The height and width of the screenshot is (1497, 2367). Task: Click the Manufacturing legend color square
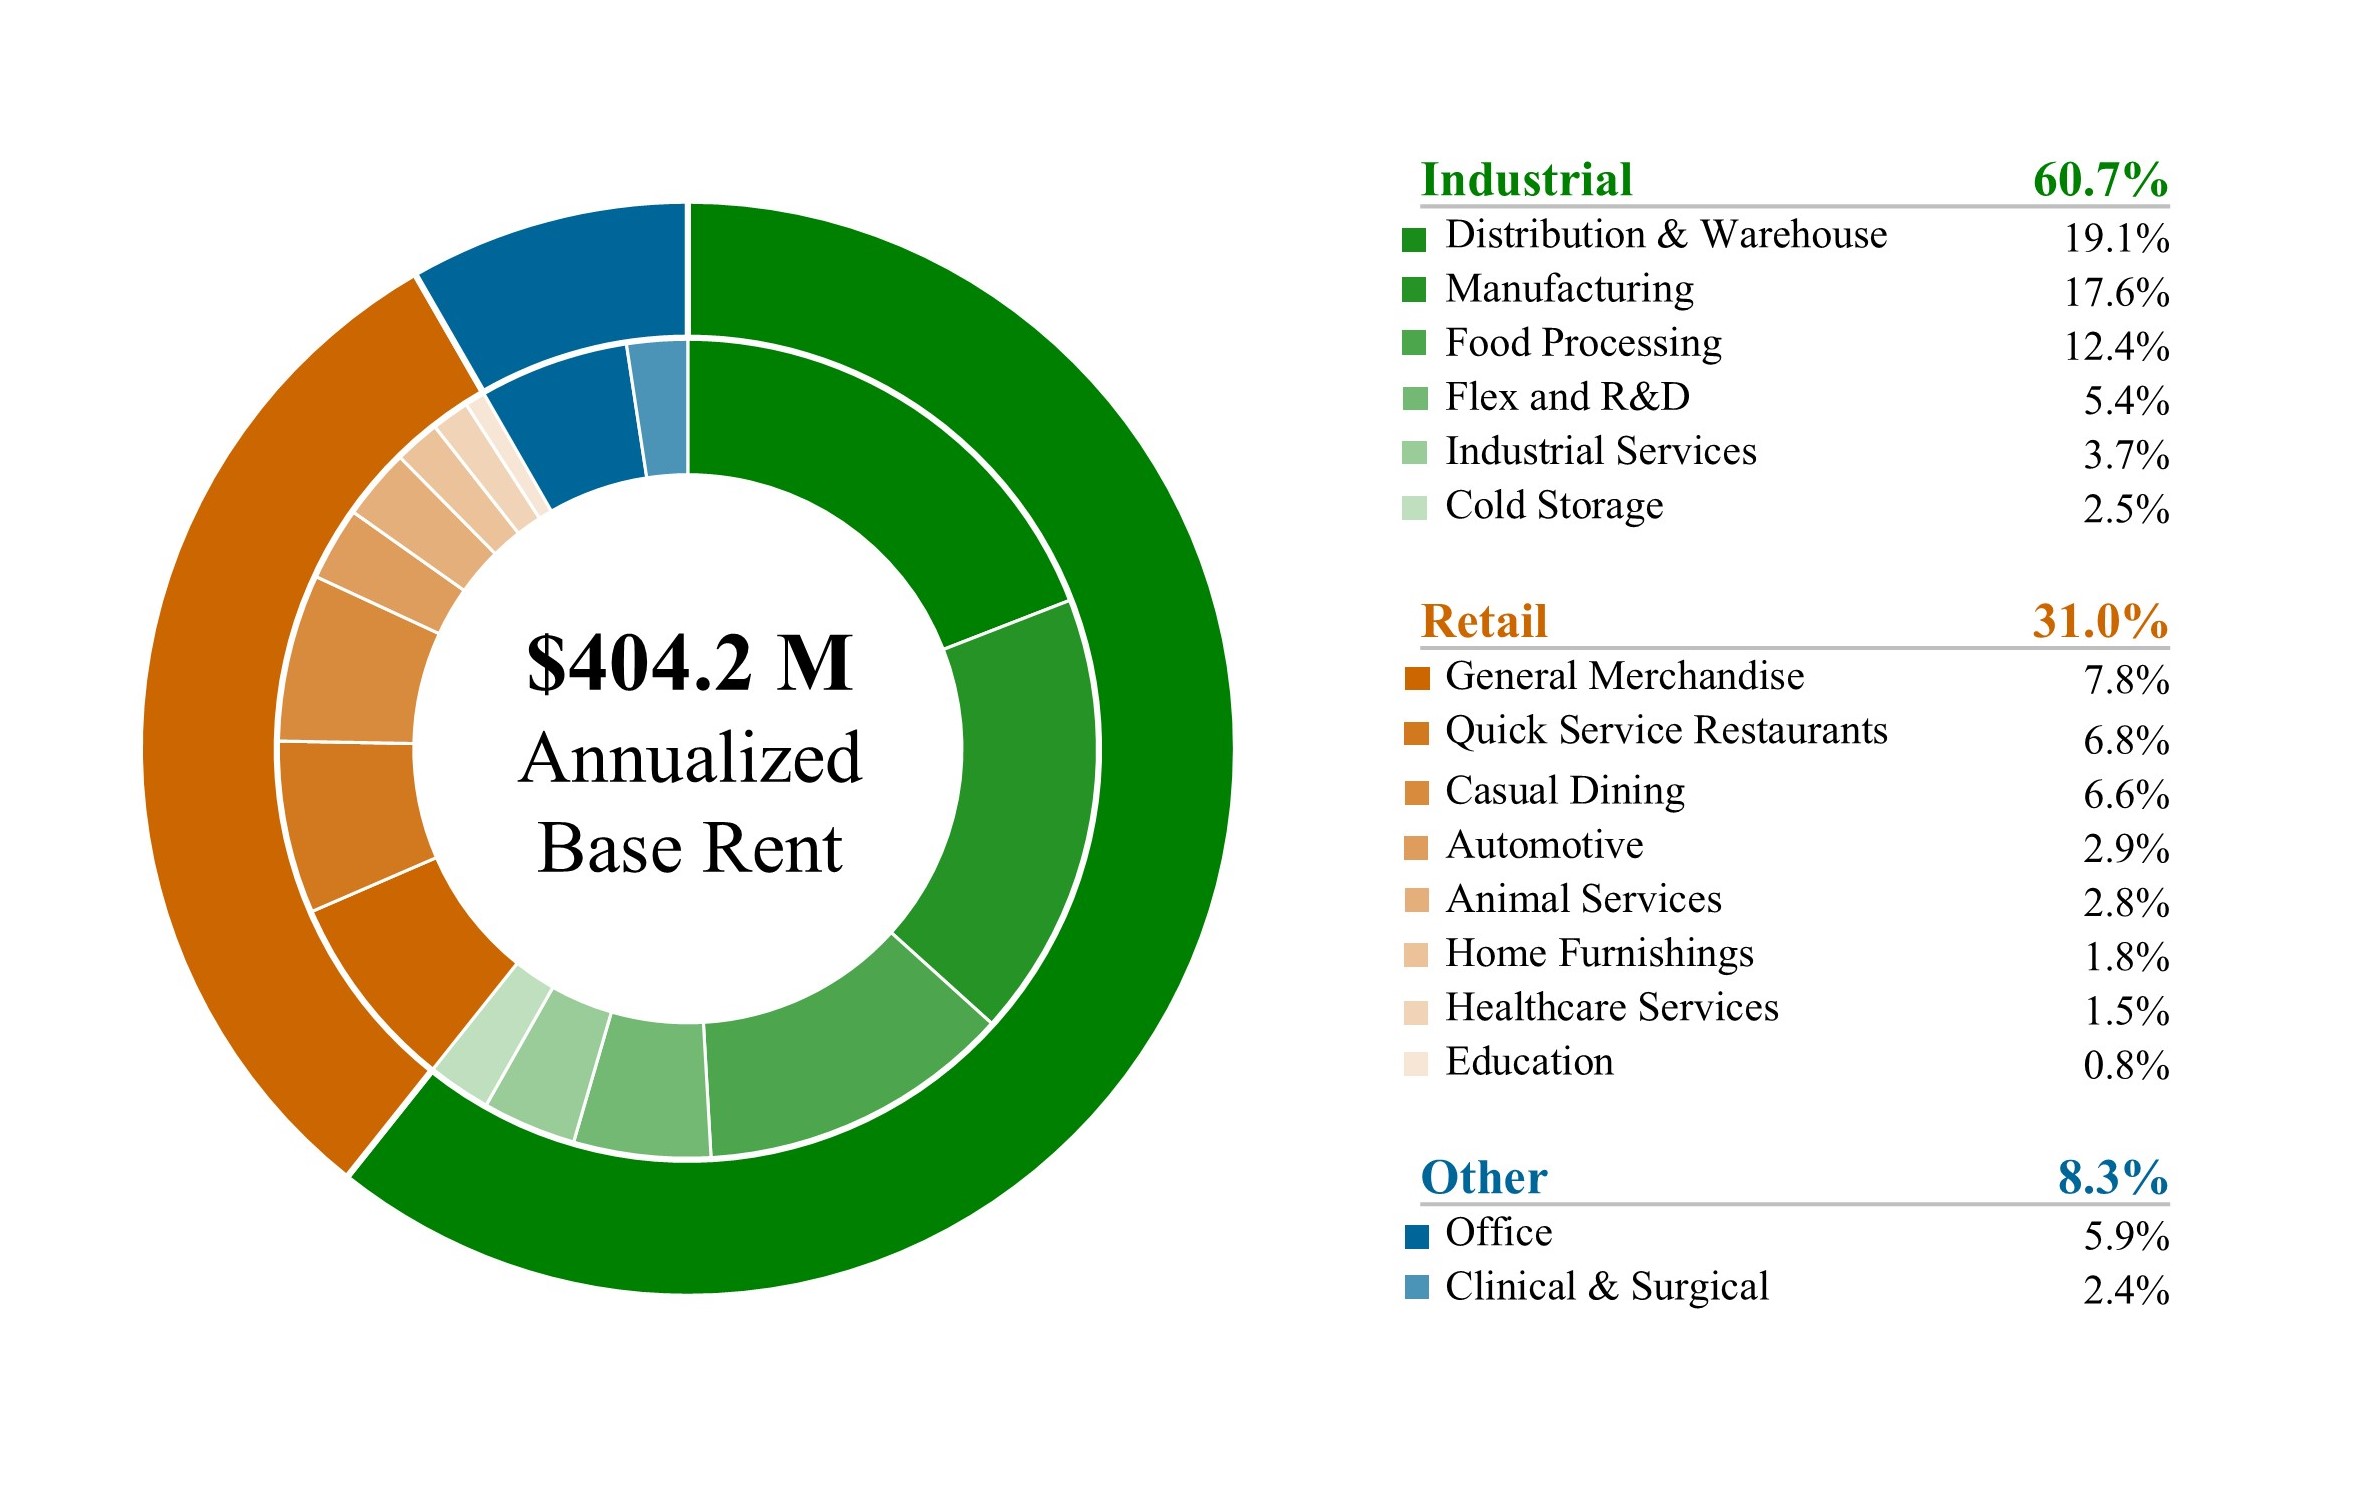[x=1413, y=289]
